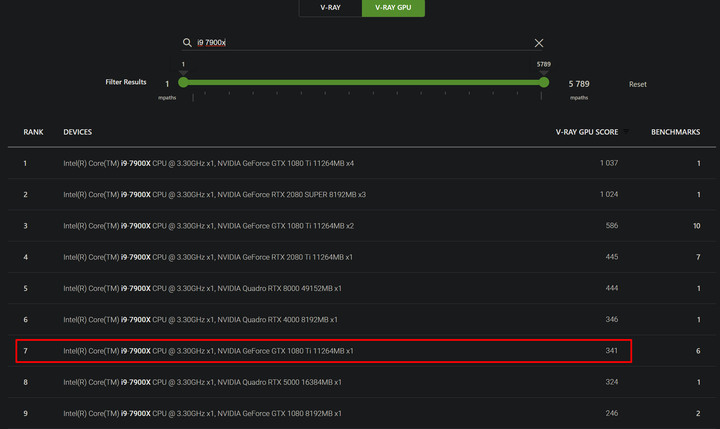Click the score value 1 037
Viewport: 720px width, 429px height.
click(609, 163)
